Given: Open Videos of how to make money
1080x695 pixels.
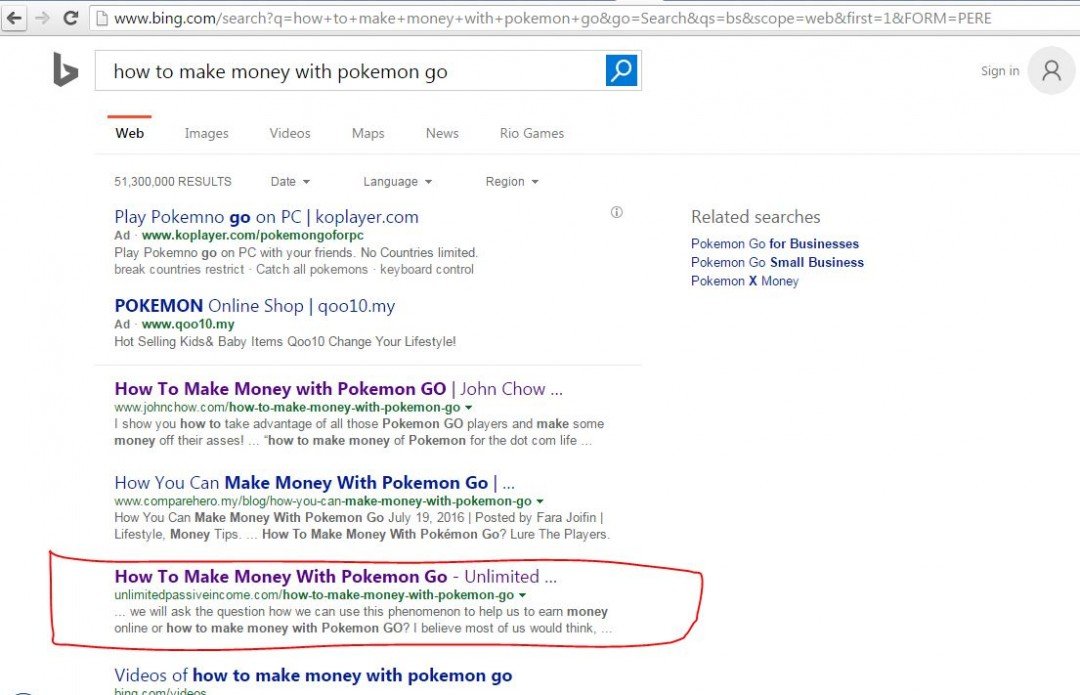Looking at the screenshot, I should point(313,676).
